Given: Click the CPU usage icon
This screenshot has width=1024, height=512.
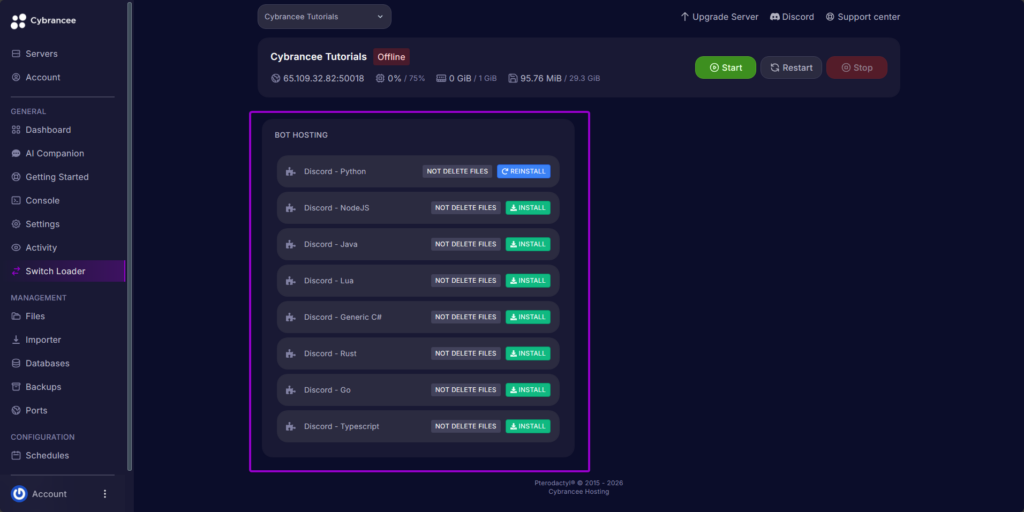Looking at the screenshot, I should click(380, 78).
